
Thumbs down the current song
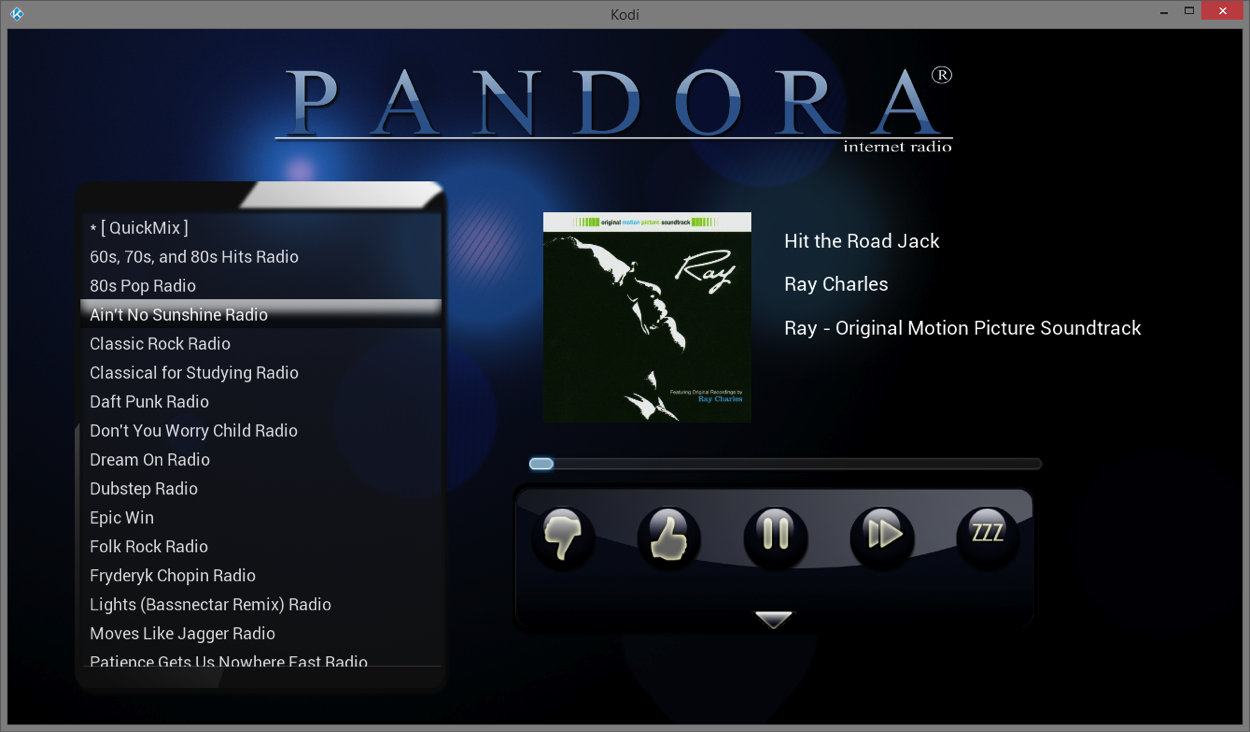tap(563, 535)
